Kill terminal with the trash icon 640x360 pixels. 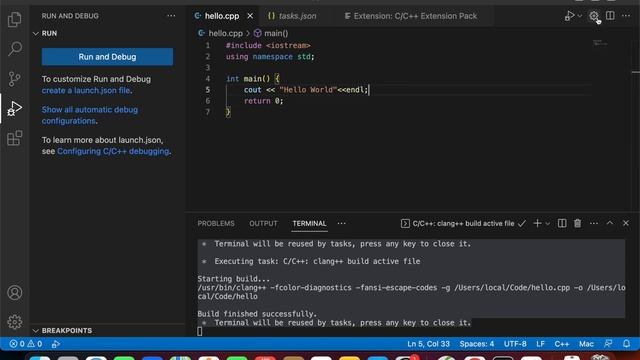tap(578, 223)
